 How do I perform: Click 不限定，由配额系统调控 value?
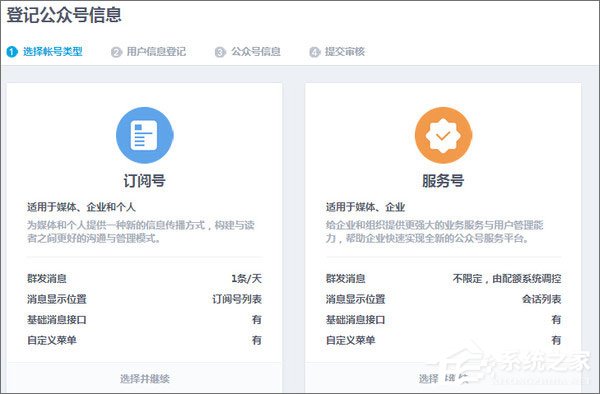click(507, 278)
